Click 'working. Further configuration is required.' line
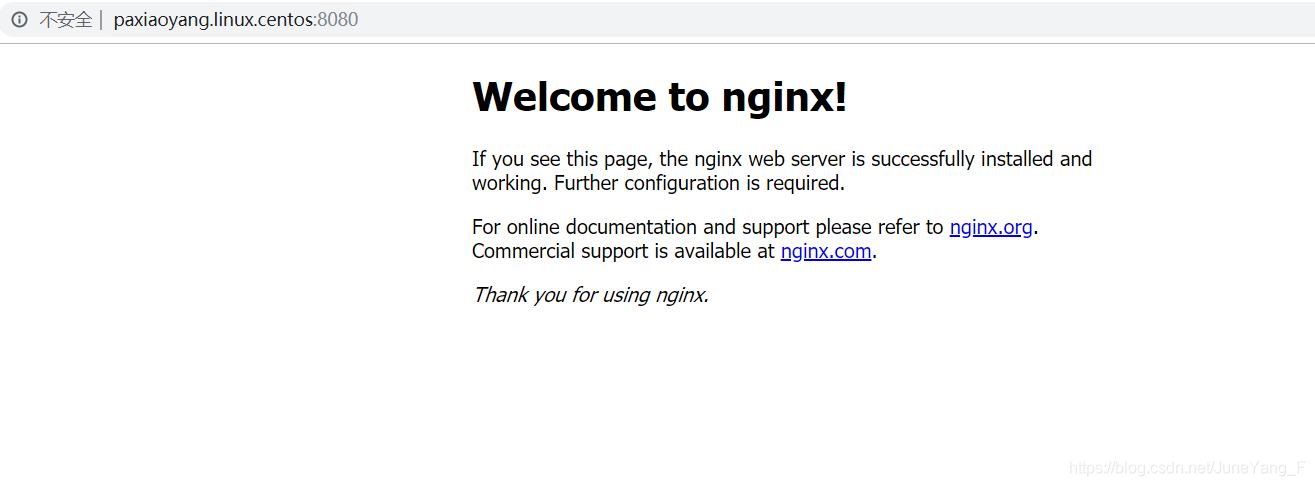Image resolution: width=1315 pixels, height=486 pixels. pyautogui.click(x=659, y=183)
